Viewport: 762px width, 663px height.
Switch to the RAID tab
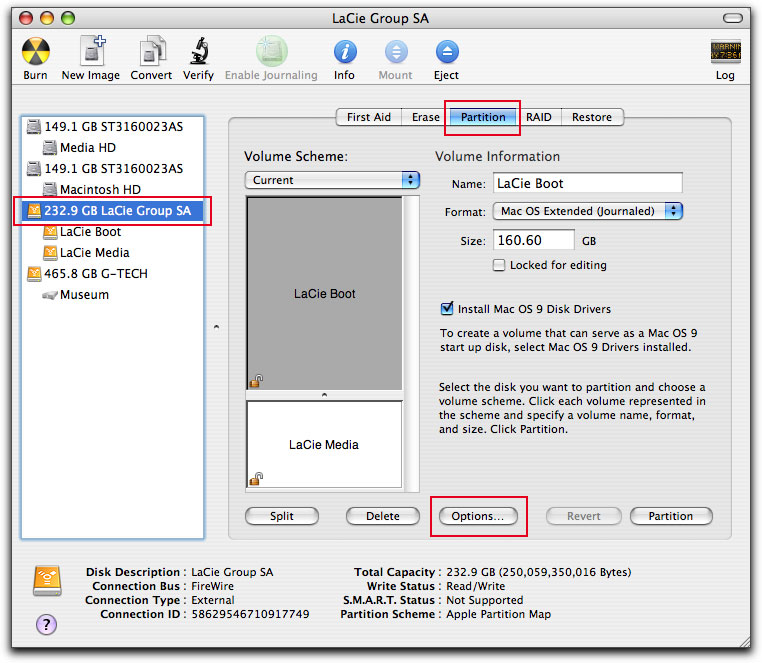538,117
